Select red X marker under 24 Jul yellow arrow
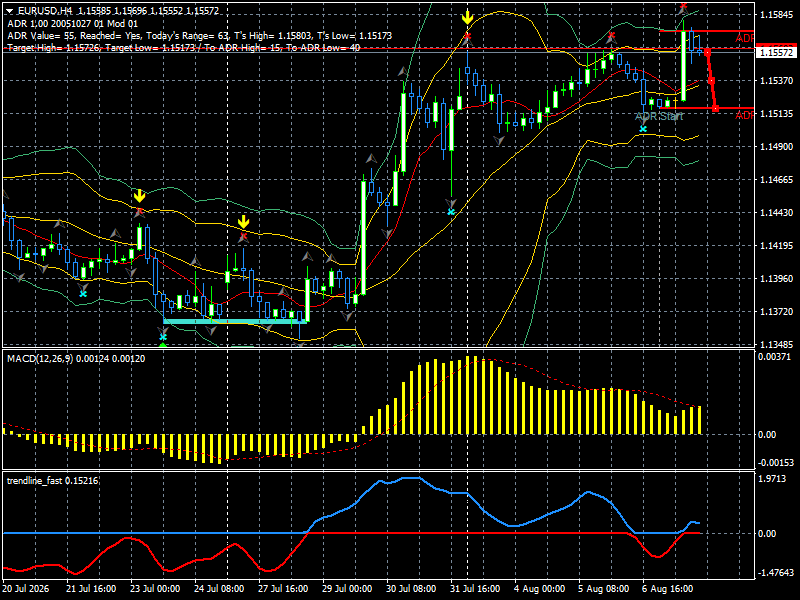 [x=243, y=236]
